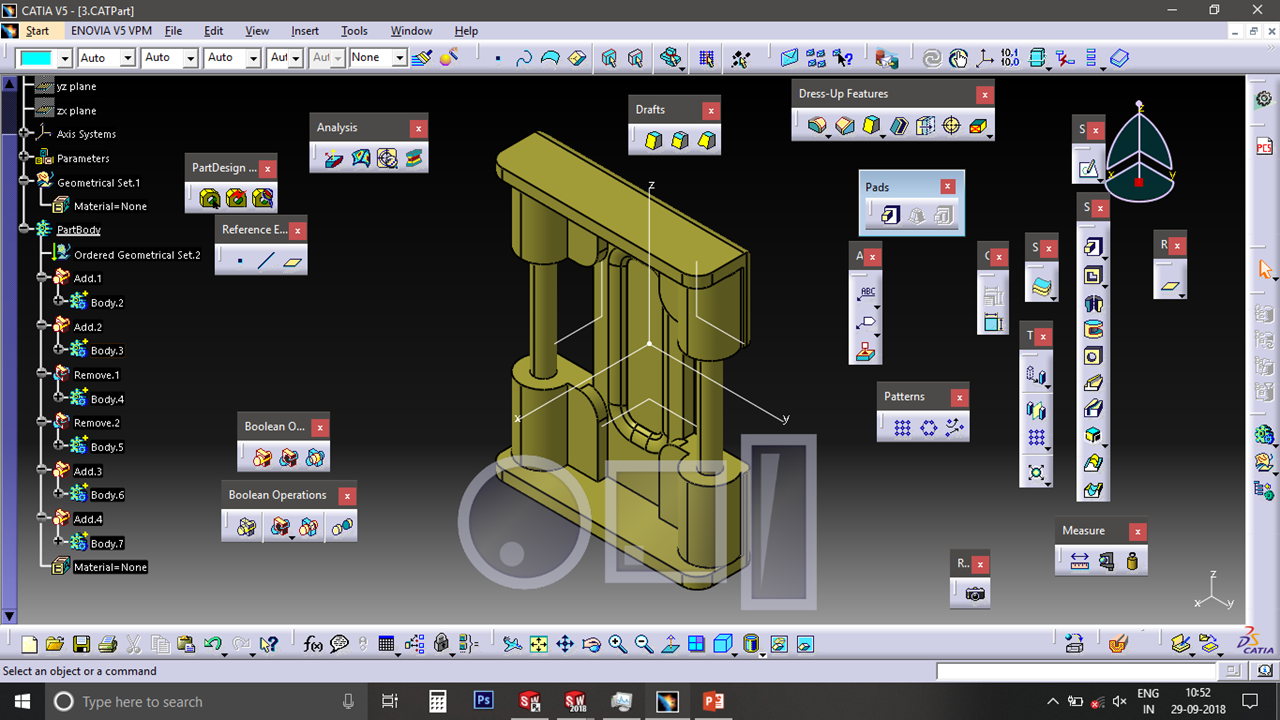Click the Undo arrow icon
The width and height of the screenshot is (1280, 720).
[x=212, y=645]
